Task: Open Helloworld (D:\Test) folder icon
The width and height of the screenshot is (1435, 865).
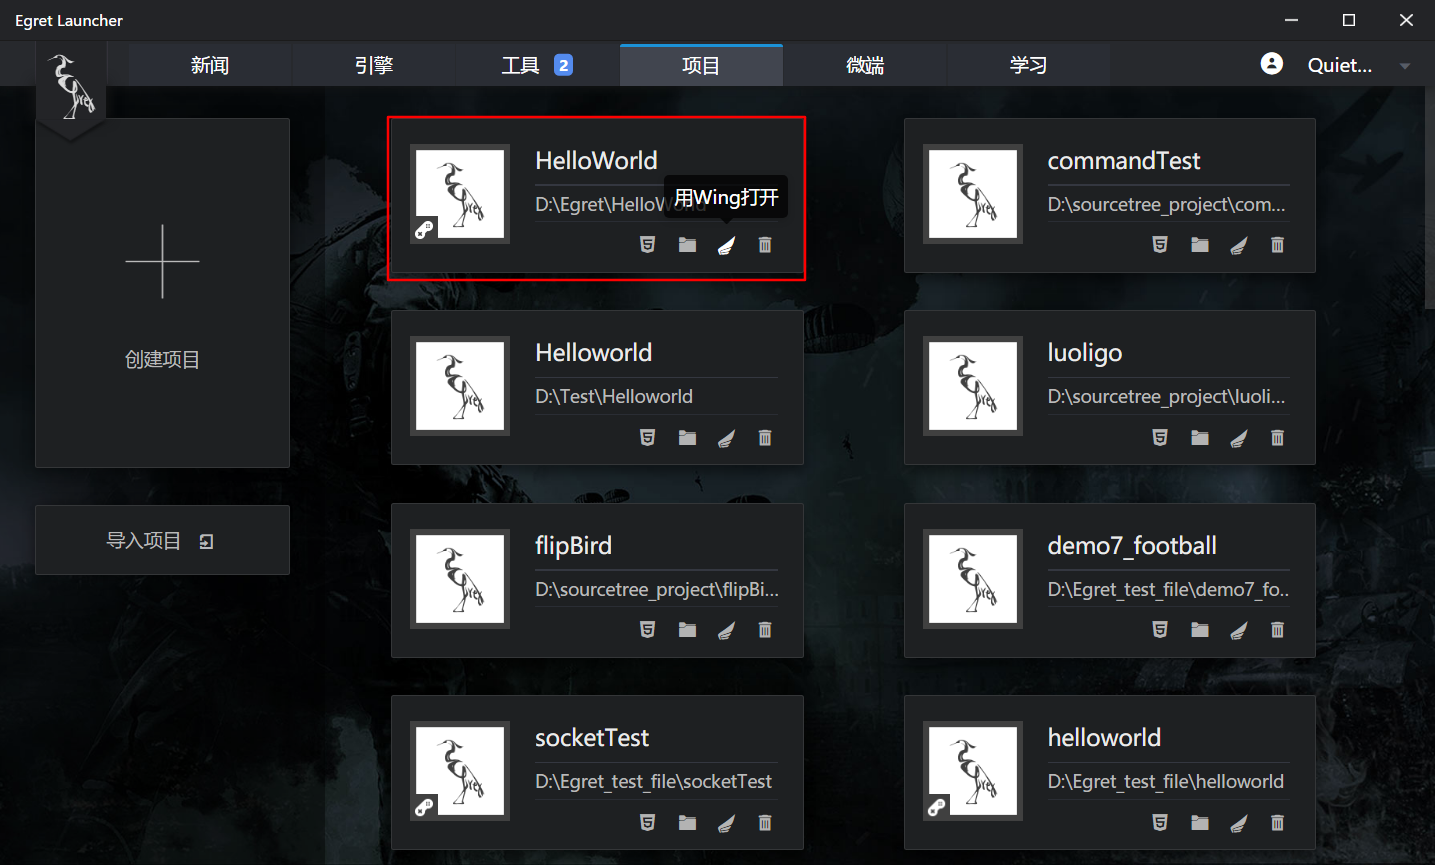Action: pyautogui.click(x=687, y=438)
